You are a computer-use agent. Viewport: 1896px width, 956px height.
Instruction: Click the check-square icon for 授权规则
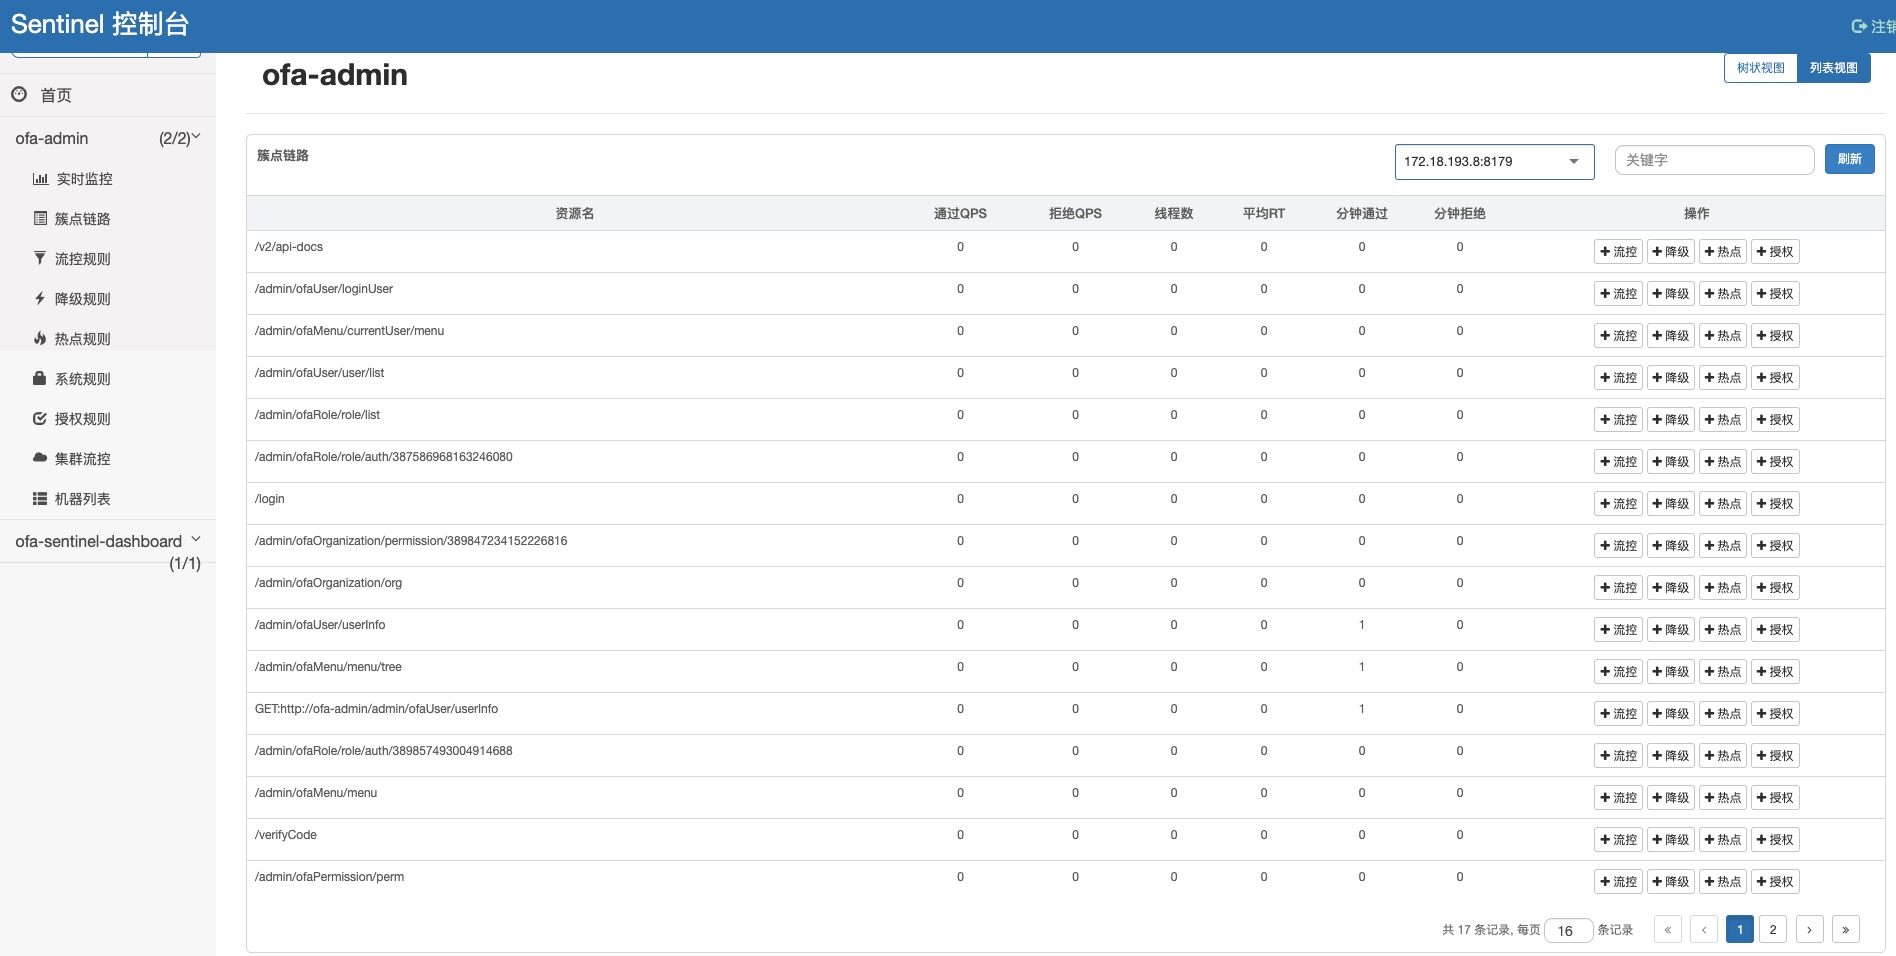coord(40,418)
